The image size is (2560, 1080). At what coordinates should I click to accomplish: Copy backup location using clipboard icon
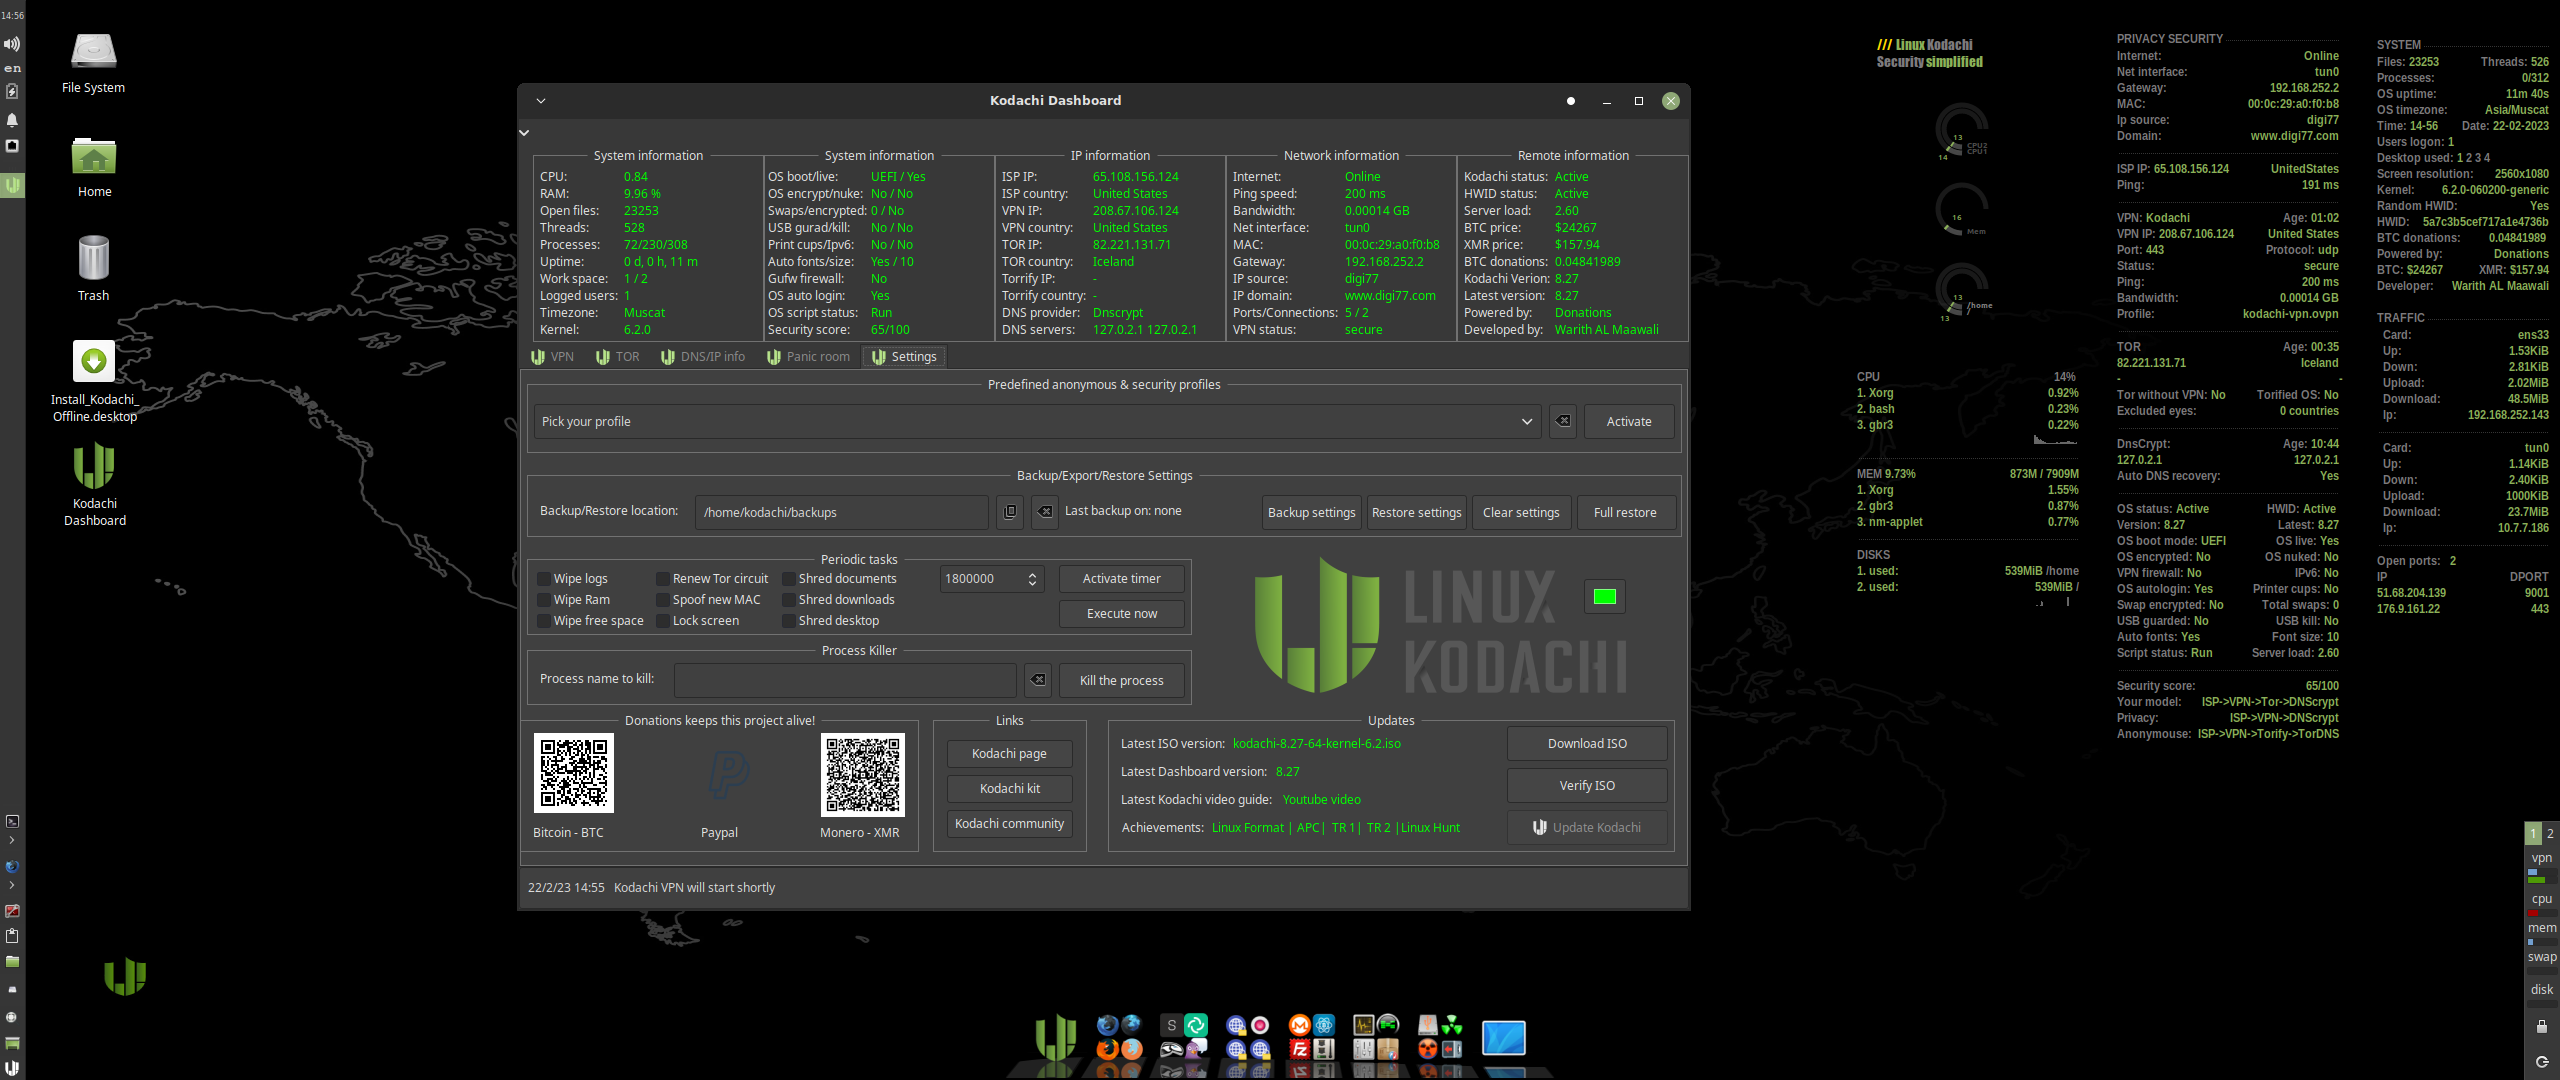point(1010,512)
